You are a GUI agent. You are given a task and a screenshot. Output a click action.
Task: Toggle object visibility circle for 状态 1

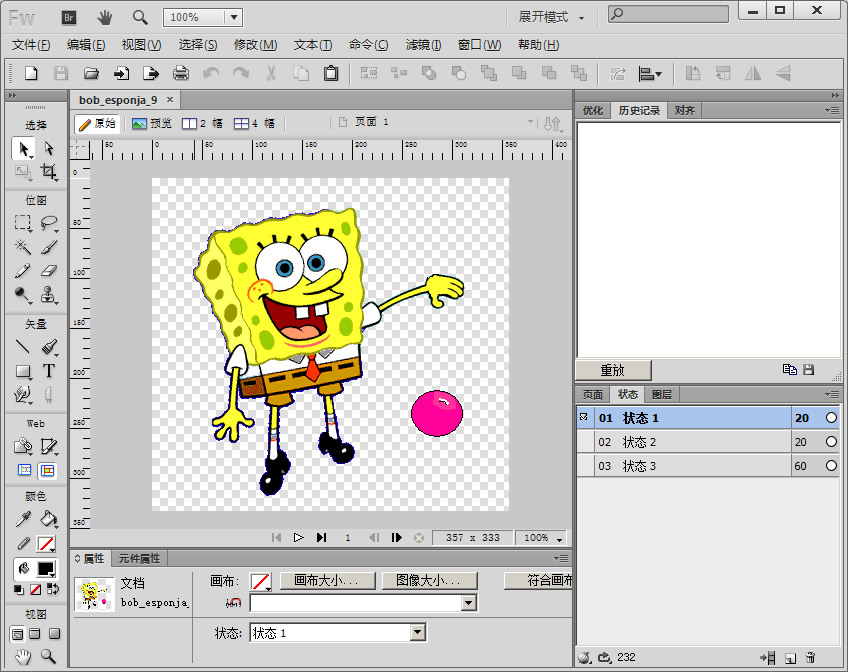click(831, 418)
